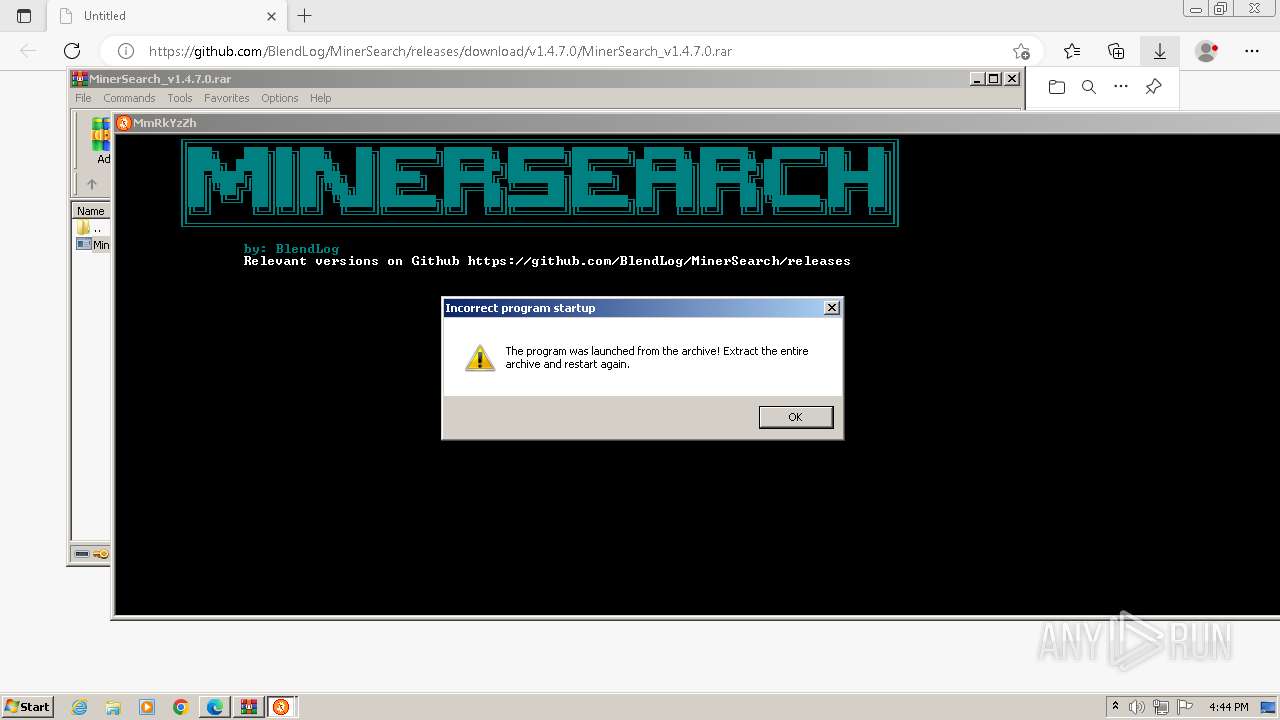Open Windows Media Player from taskbar
This screenshot has height=720, width=1280.
tap(147, 707)
